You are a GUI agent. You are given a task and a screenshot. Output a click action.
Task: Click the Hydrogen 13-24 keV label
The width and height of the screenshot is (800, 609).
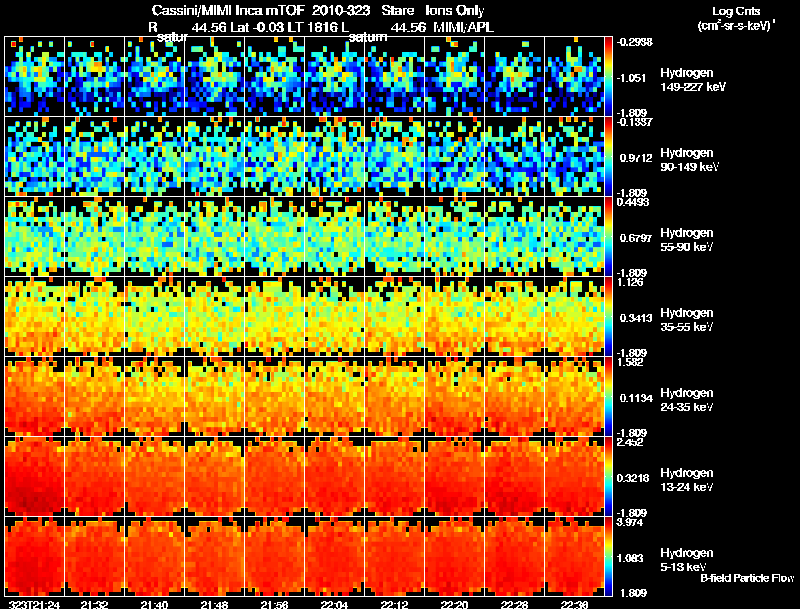[x=687, y=479]
